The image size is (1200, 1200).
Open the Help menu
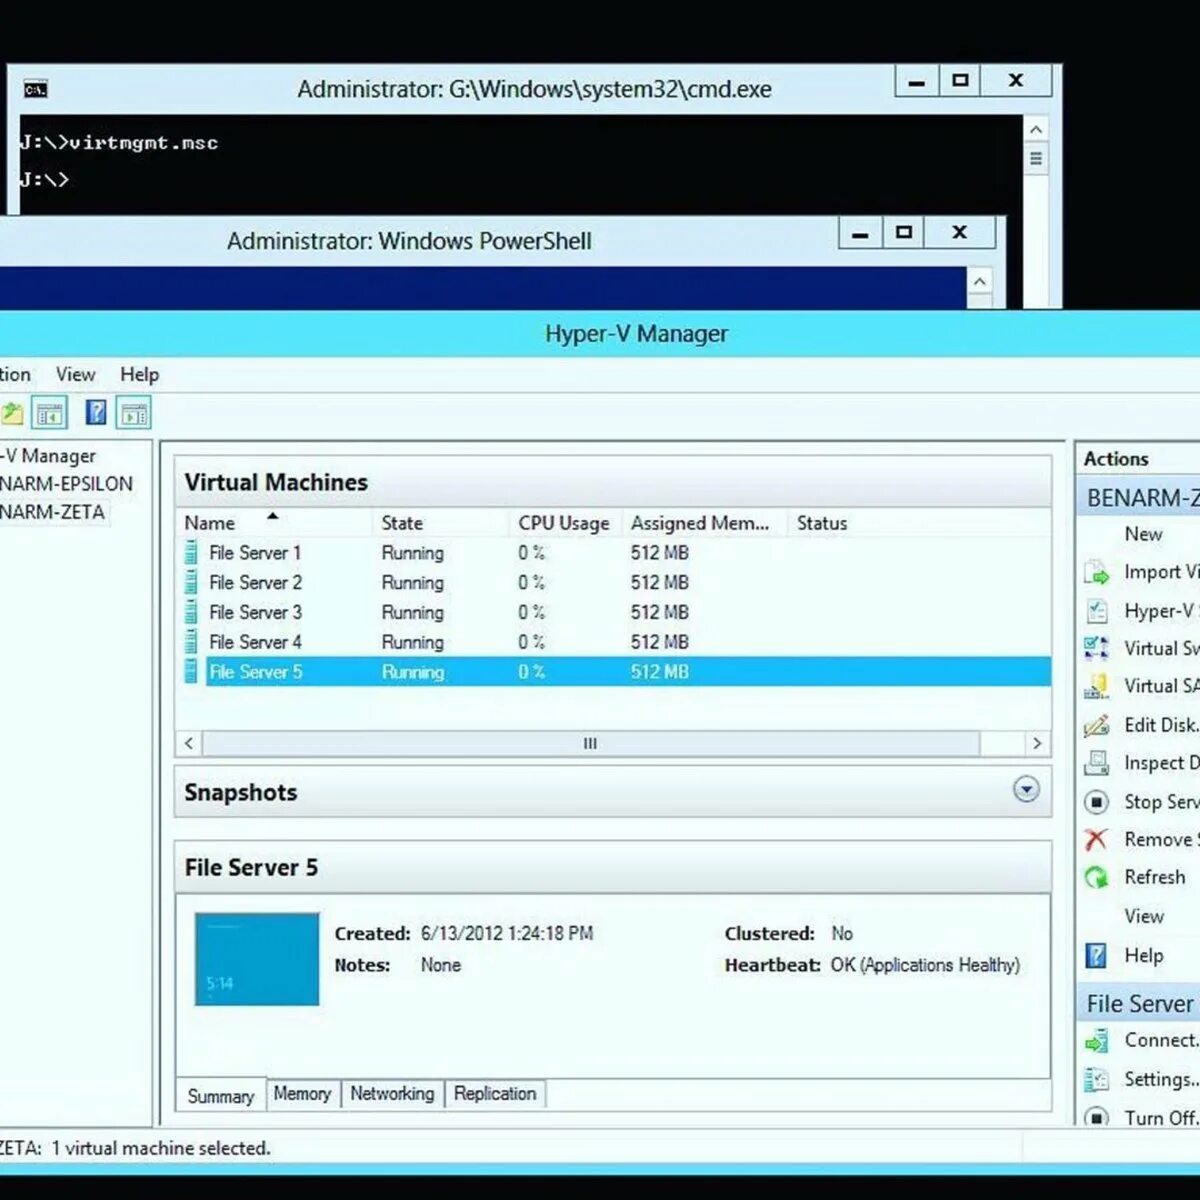coord(140,375)
